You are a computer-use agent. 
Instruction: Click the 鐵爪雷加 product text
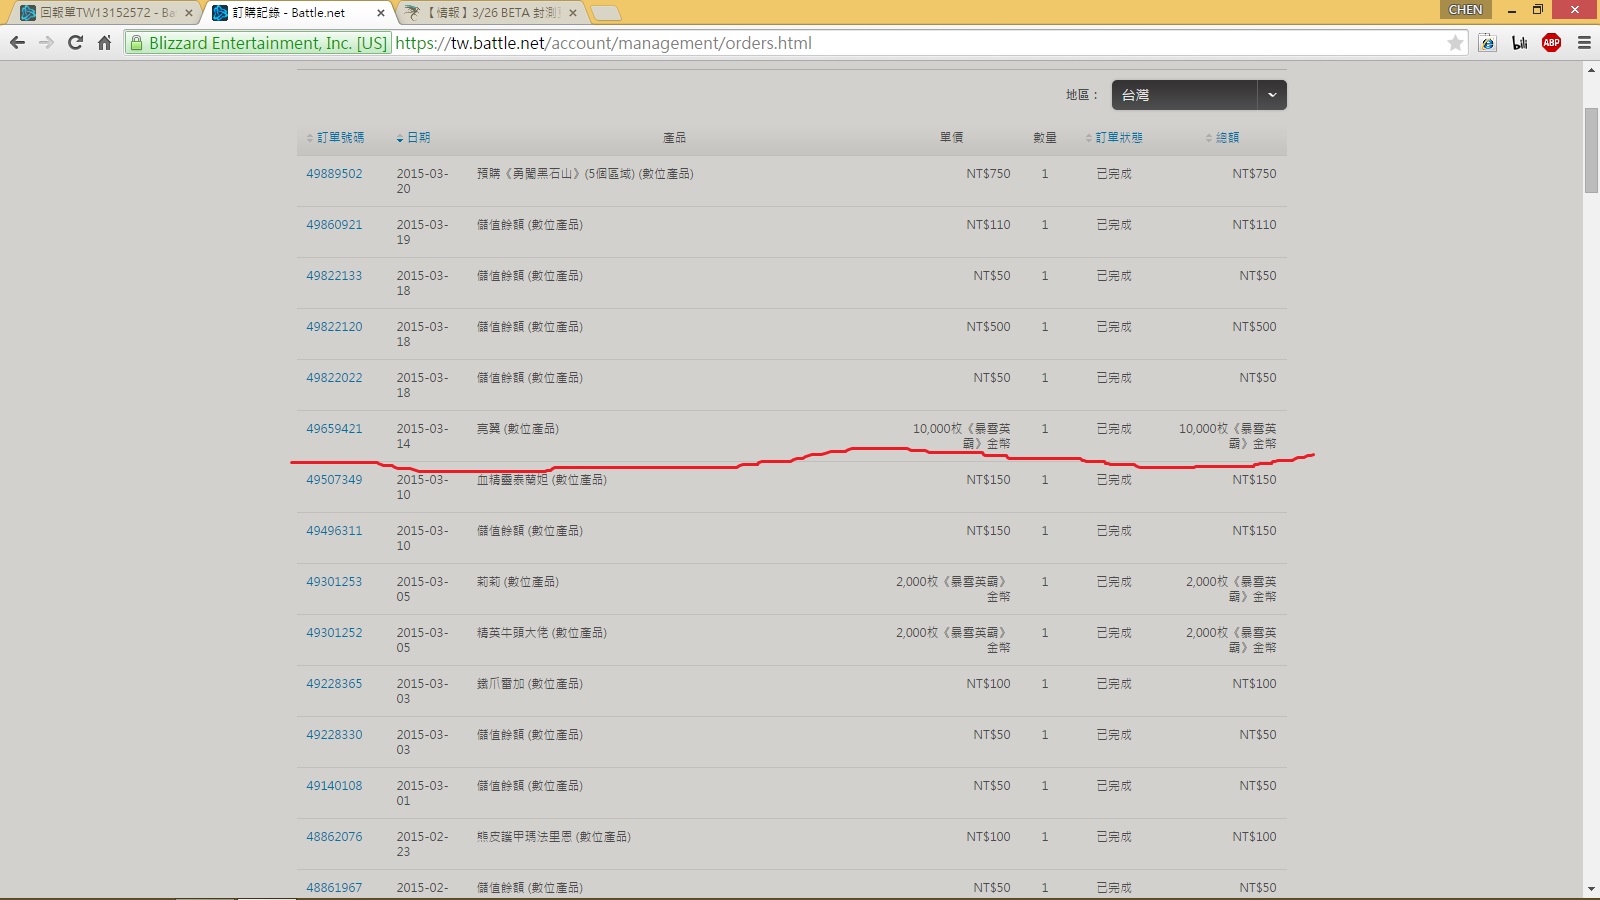[530, 684]
